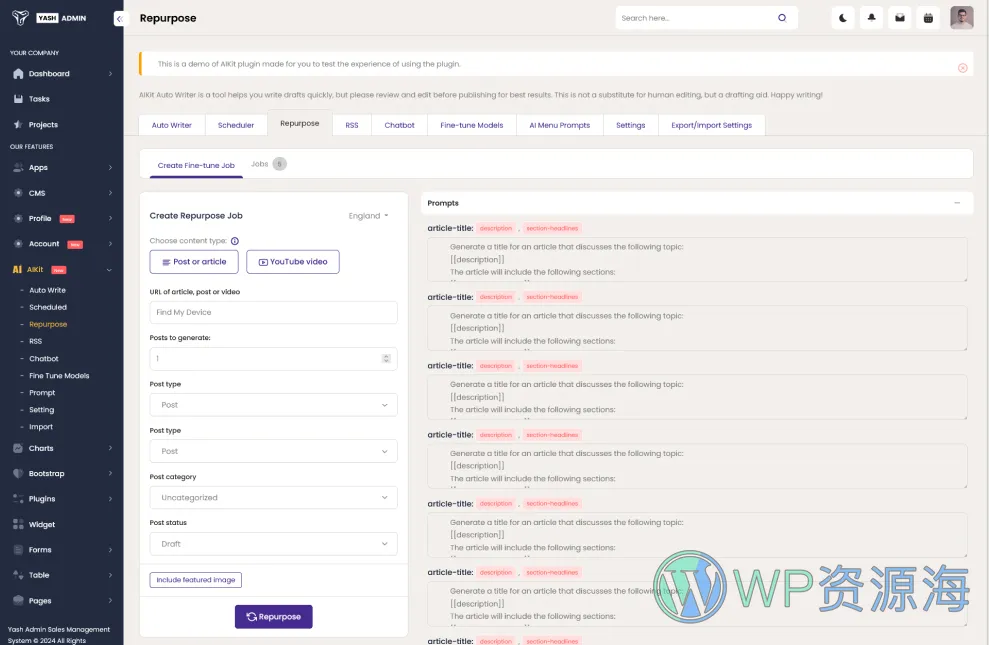
Task: Expand the Dashboard menu chevron
Action: pyautogui.click(x=110, y=74)
